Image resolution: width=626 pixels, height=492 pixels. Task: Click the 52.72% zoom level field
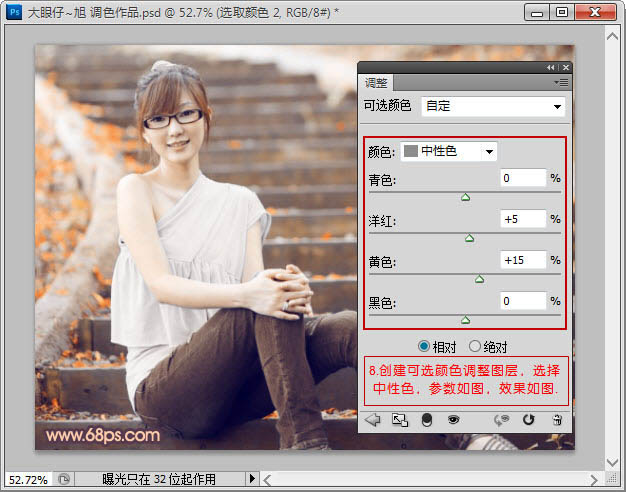[x=27, y=480]
